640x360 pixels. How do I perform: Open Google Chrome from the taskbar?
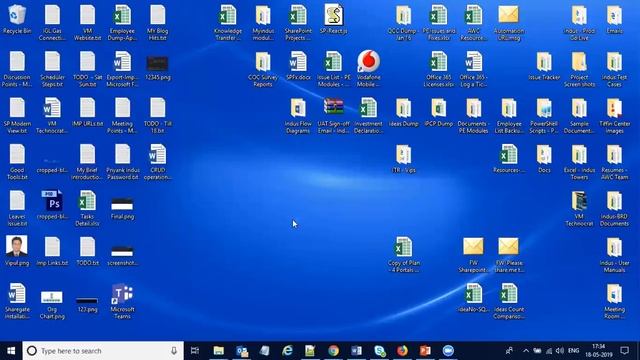(x=333, y=351)
